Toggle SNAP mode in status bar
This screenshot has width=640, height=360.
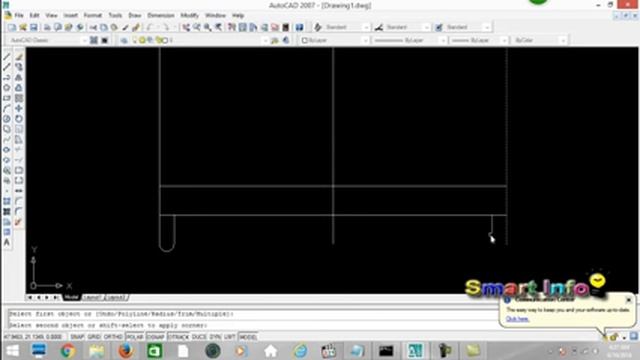coord(77,337)
